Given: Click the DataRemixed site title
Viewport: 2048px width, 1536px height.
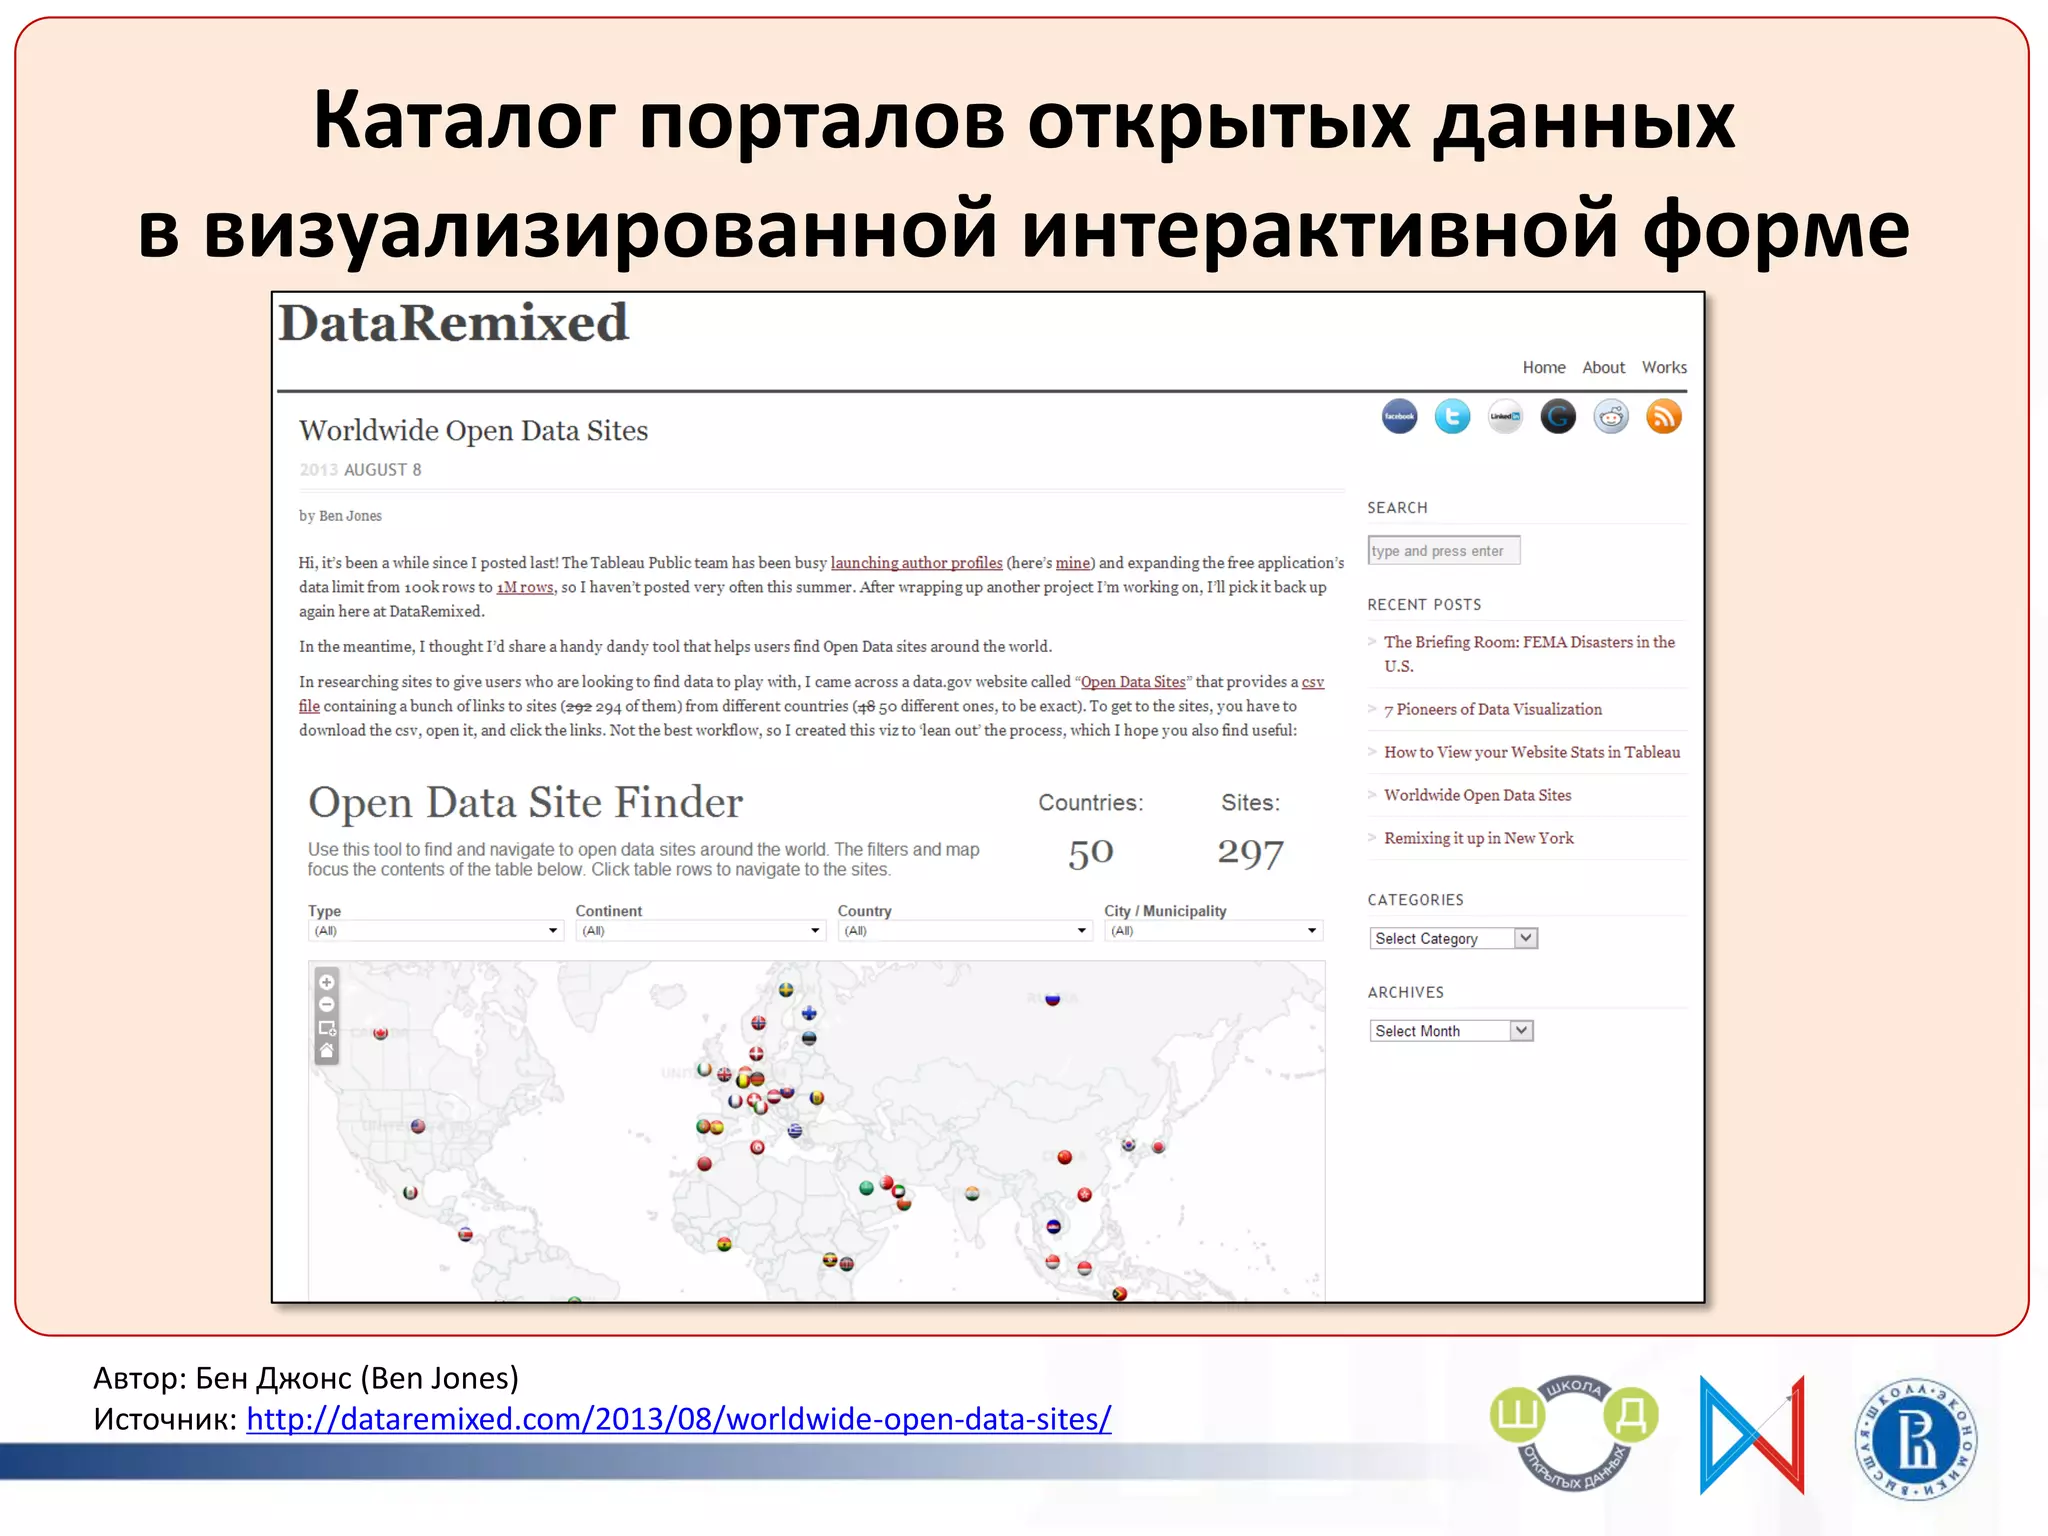Looking at the screenshot, I should [x=453, y=323].
